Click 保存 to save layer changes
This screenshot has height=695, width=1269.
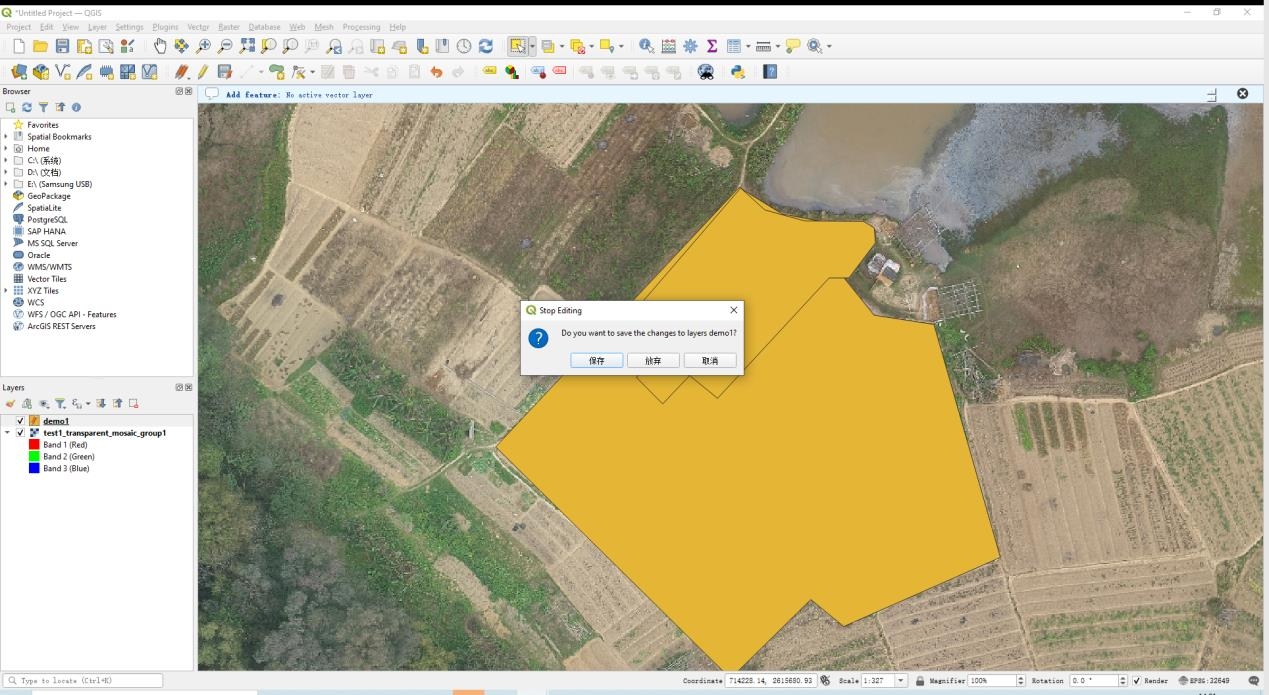click(597, 361)
